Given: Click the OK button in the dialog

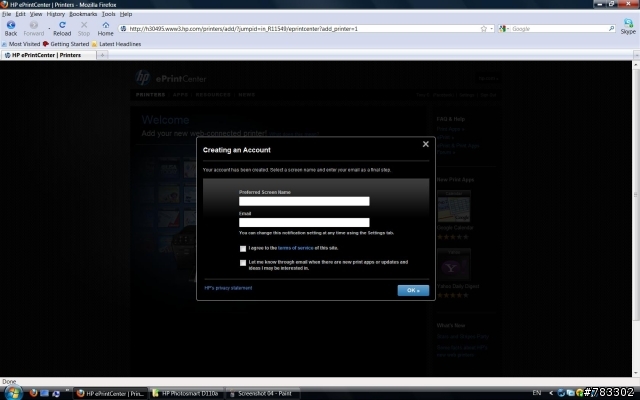Looking at the screenshot, I should coord(413,290).
